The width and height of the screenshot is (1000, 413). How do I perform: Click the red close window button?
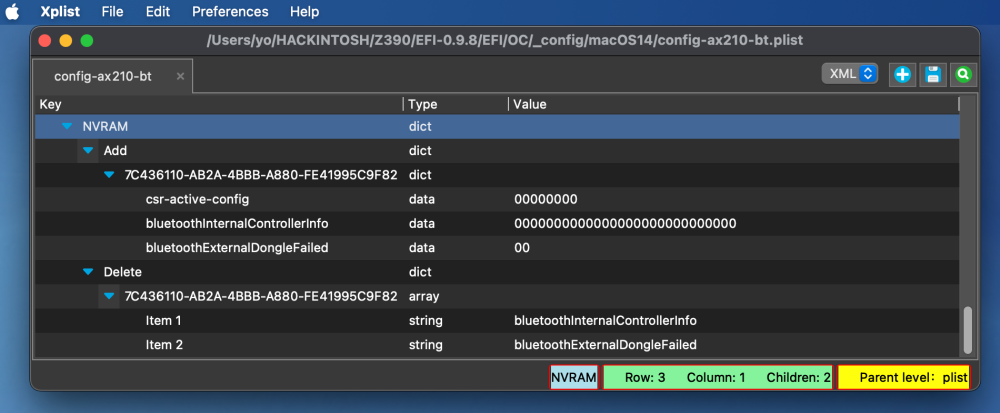(x=45, y=41)
